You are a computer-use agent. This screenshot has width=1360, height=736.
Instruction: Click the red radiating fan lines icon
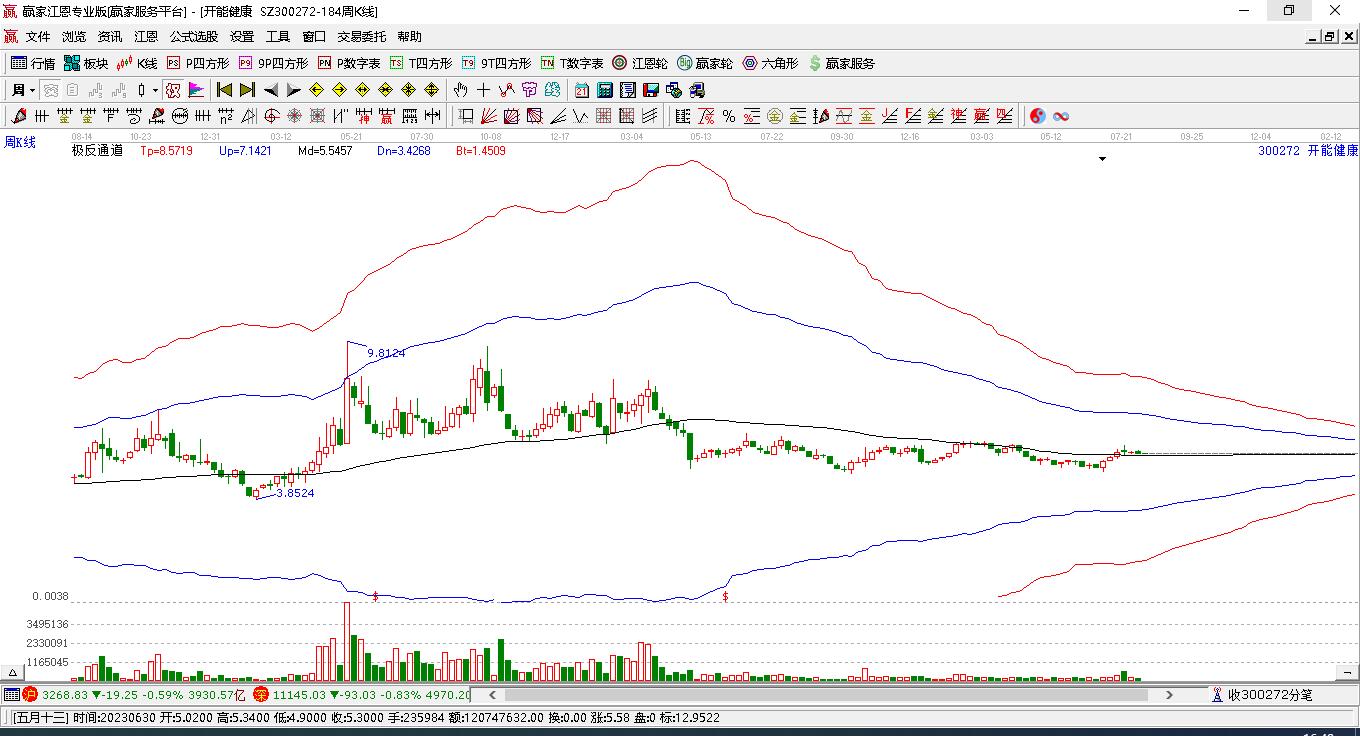tap(489, 116)
